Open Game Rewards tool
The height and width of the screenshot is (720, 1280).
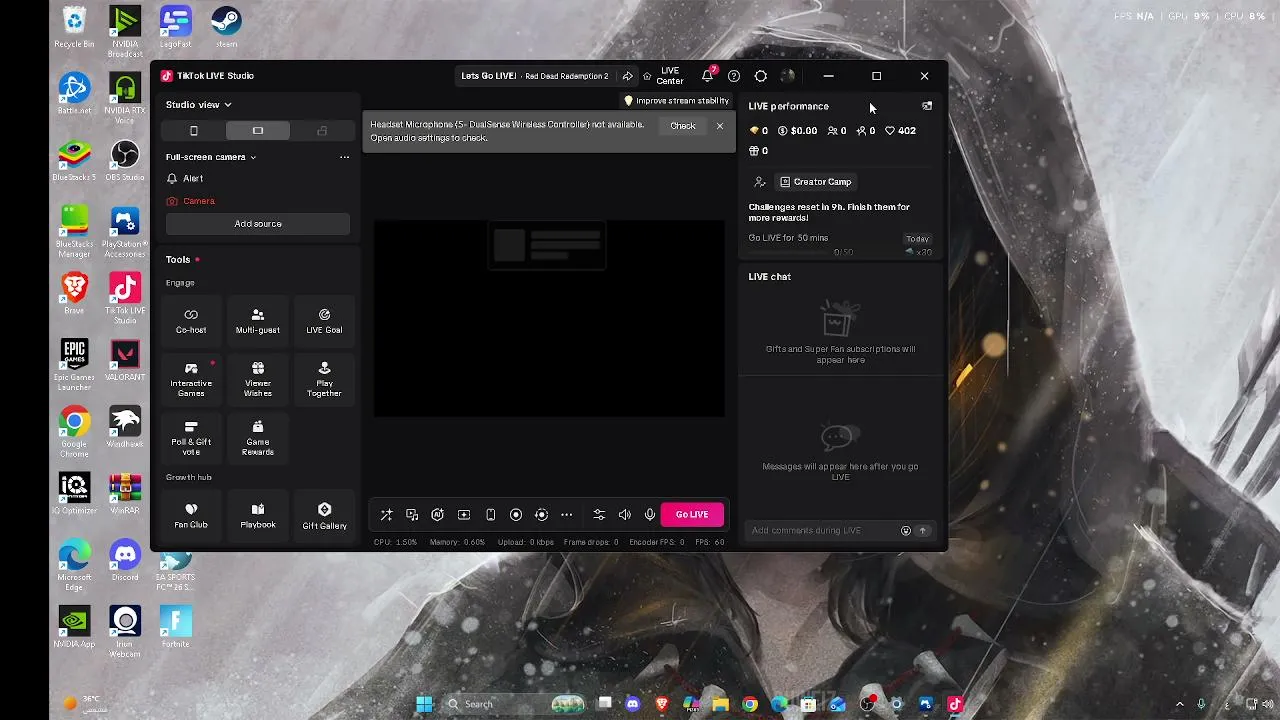(258, 438)
